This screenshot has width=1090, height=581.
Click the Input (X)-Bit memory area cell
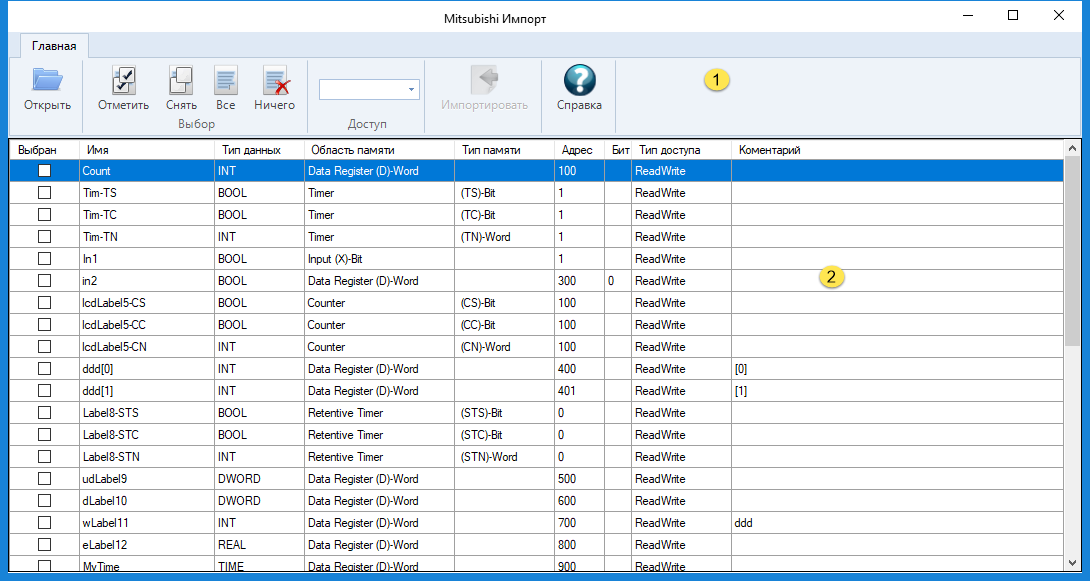pyautogui.click(x=380, y=259)
